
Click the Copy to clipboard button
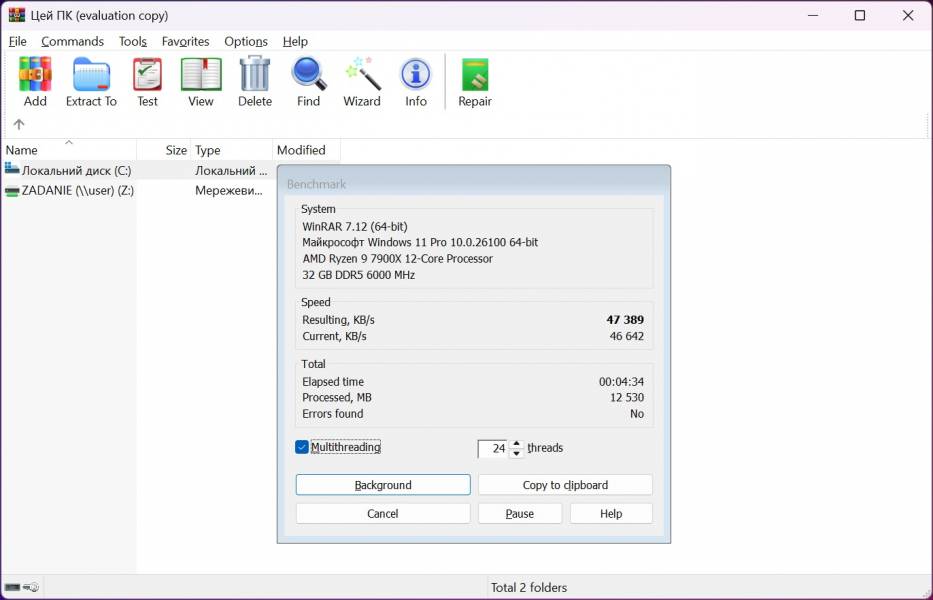(565, 485)
